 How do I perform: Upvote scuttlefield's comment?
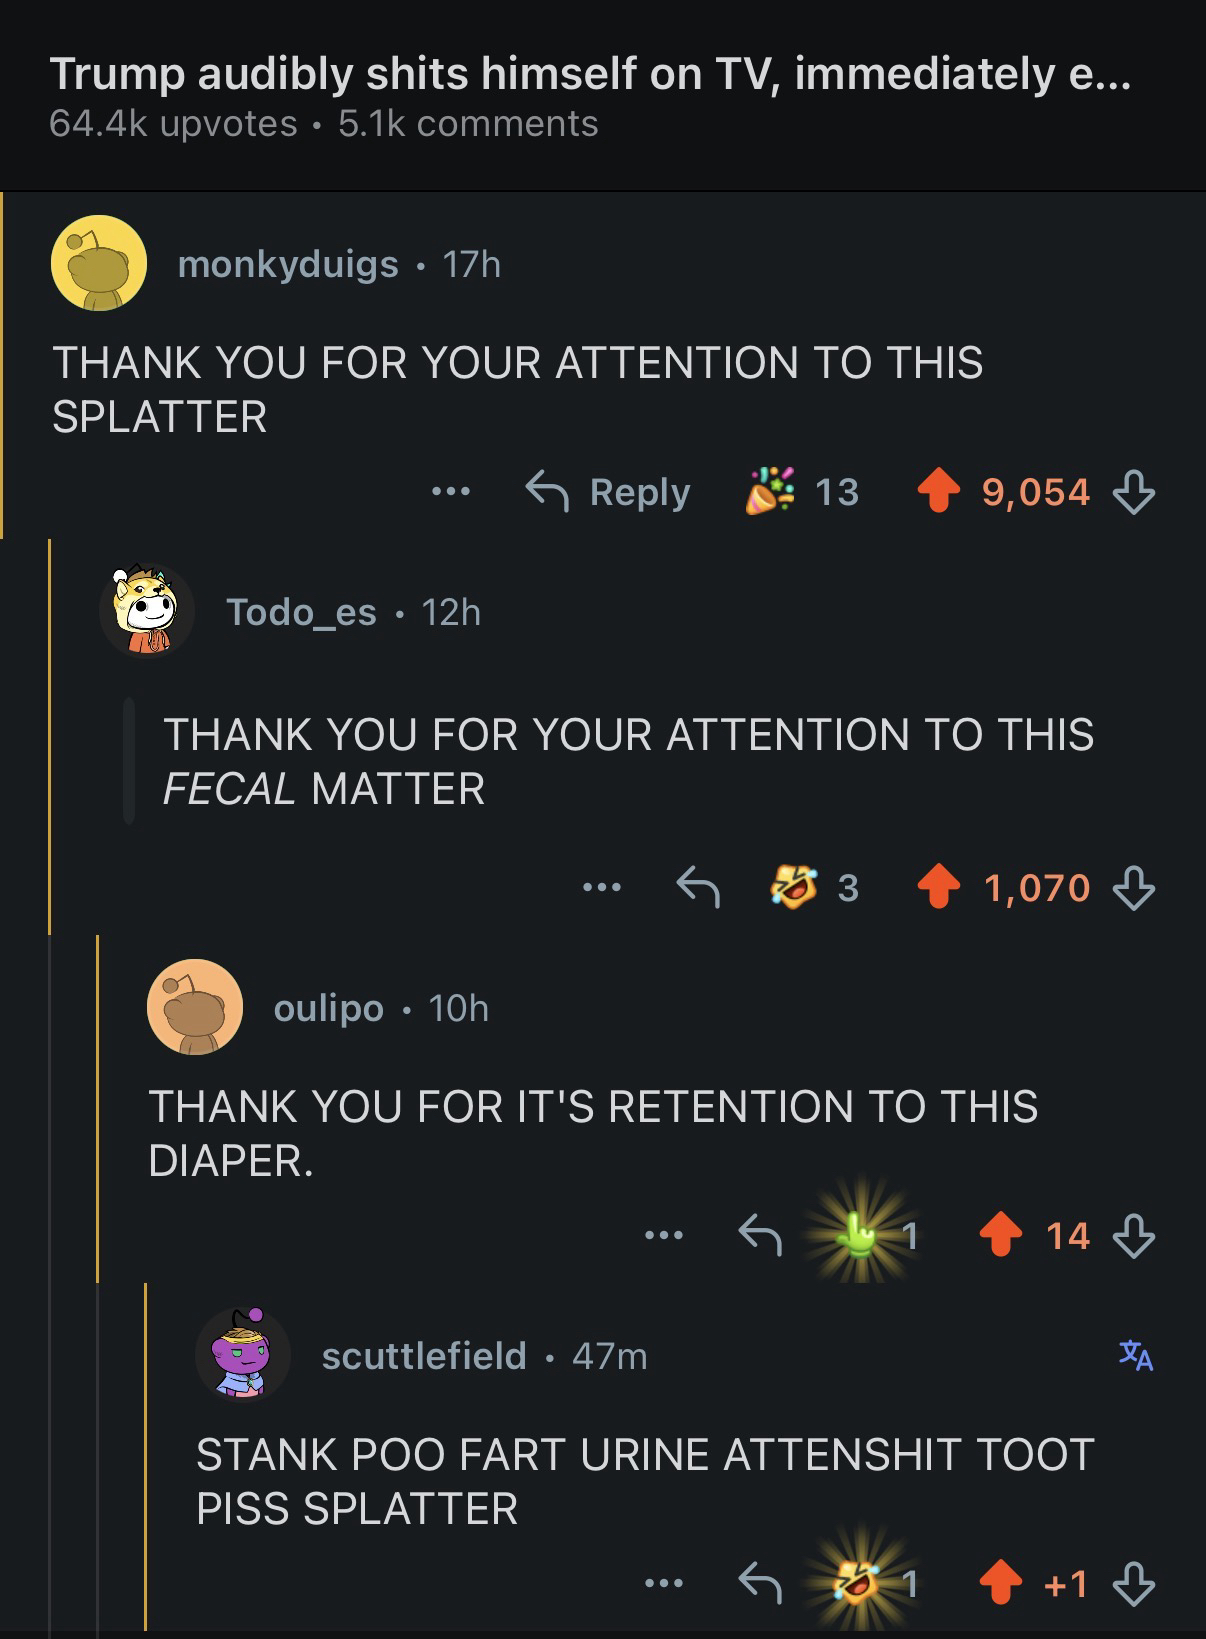coord(1001,1584)
